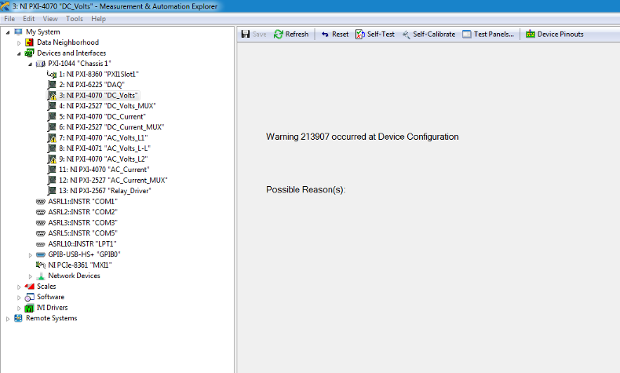Image resolution: width=620 pixels, height=373 pixels.
Task: Collapse the My System tree node
Action: (8, 32)
